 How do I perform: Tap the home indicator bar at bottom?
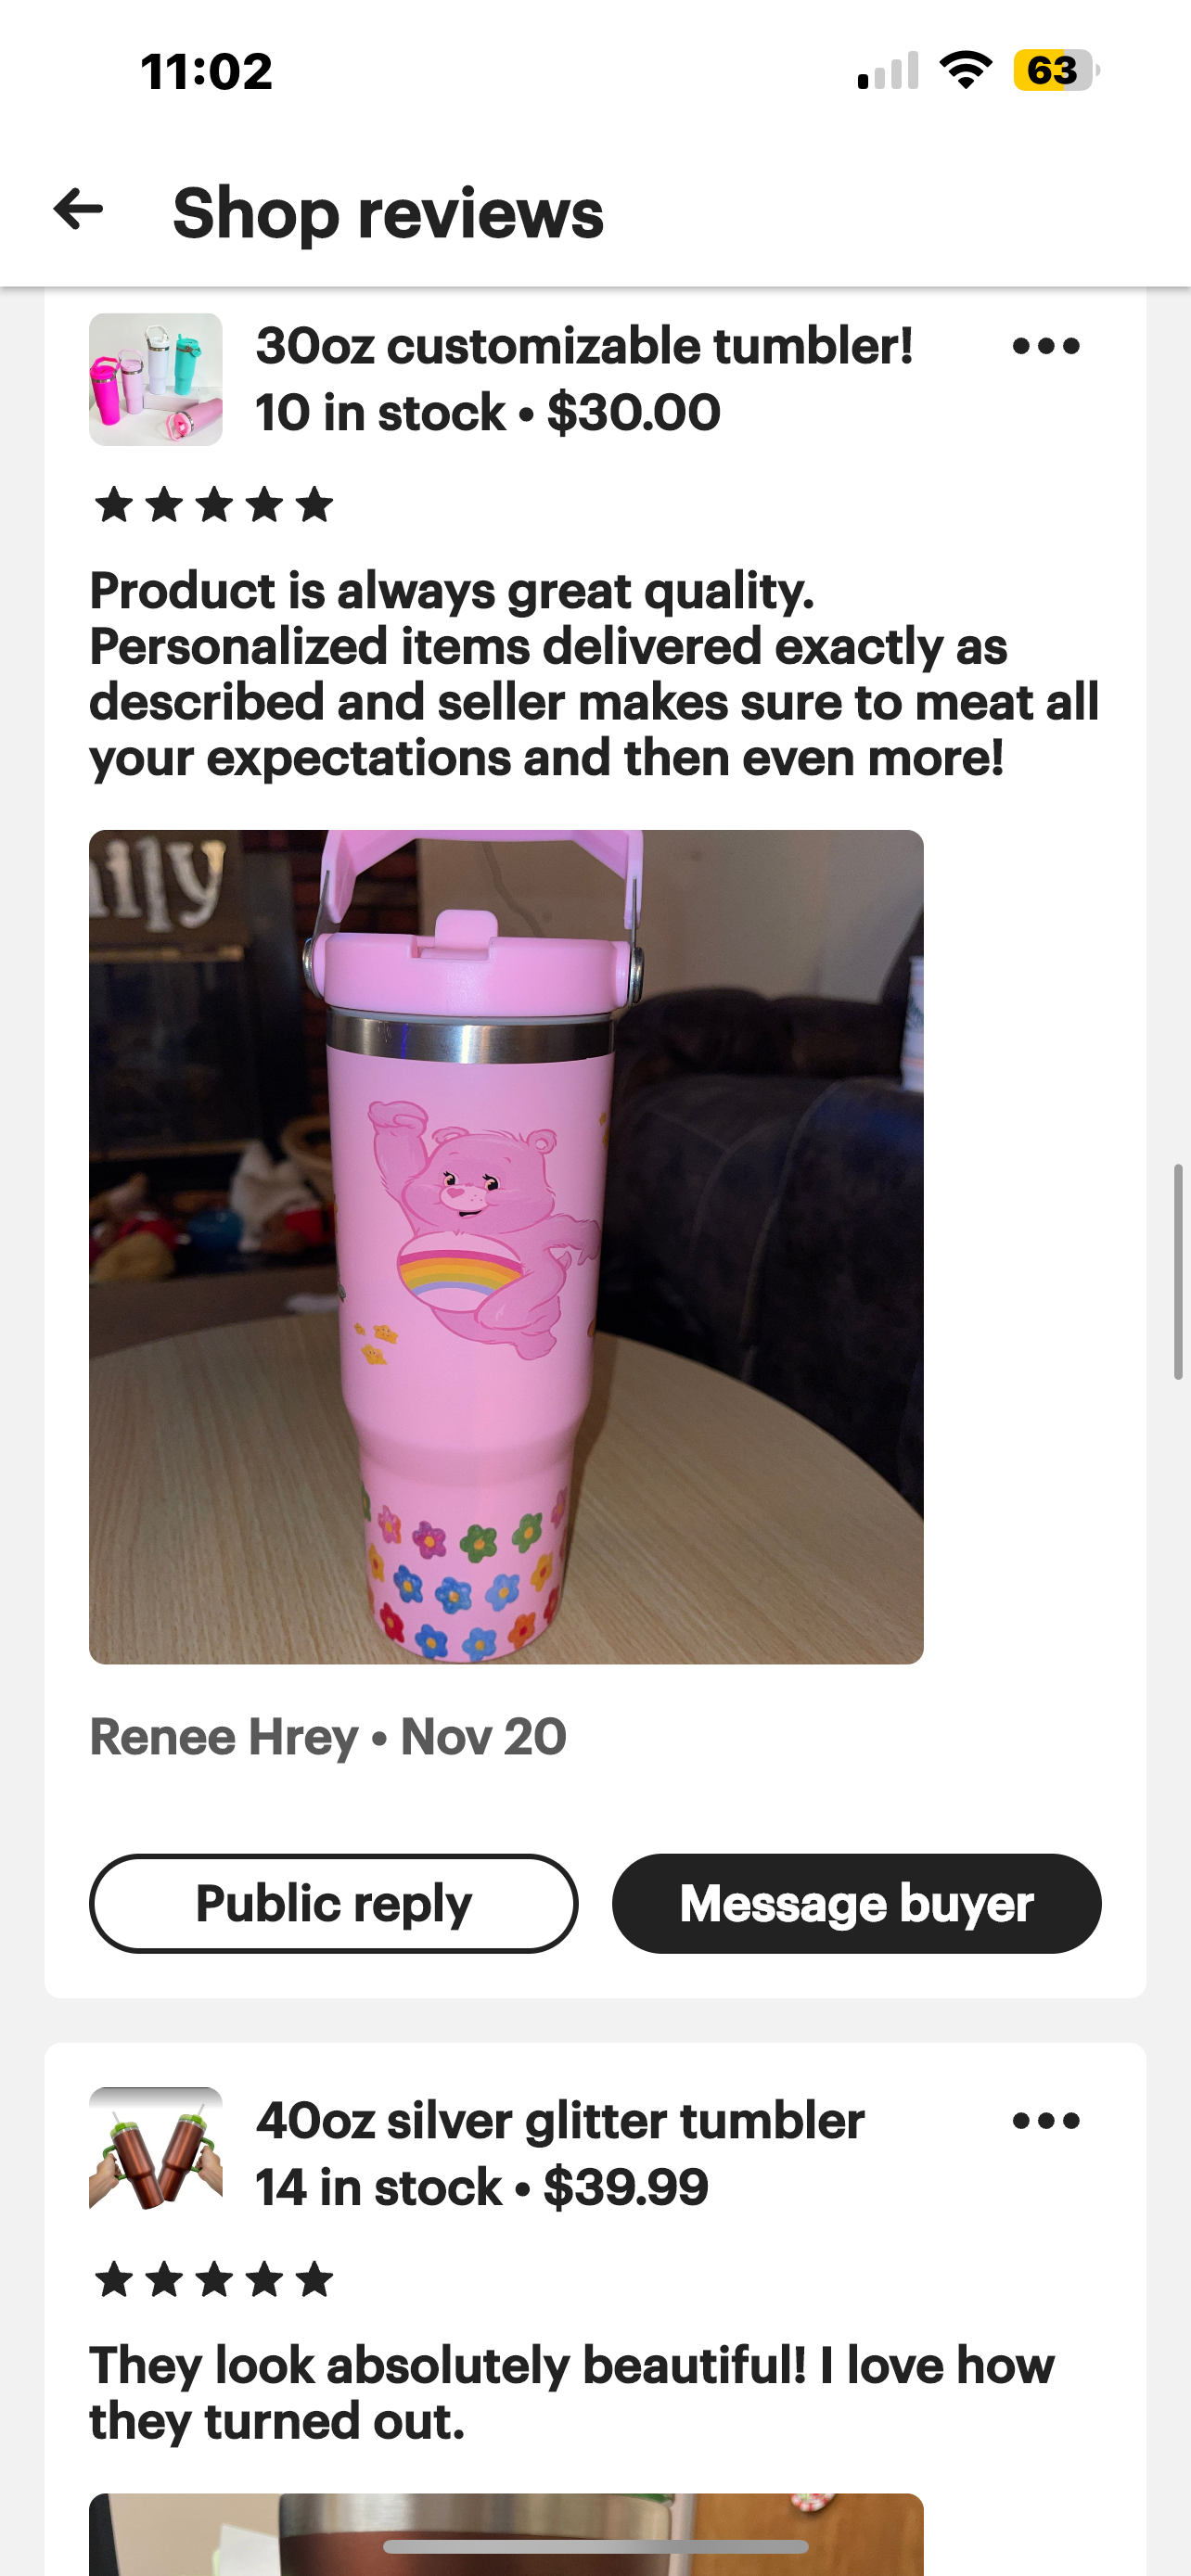[x=595, y=2546]
